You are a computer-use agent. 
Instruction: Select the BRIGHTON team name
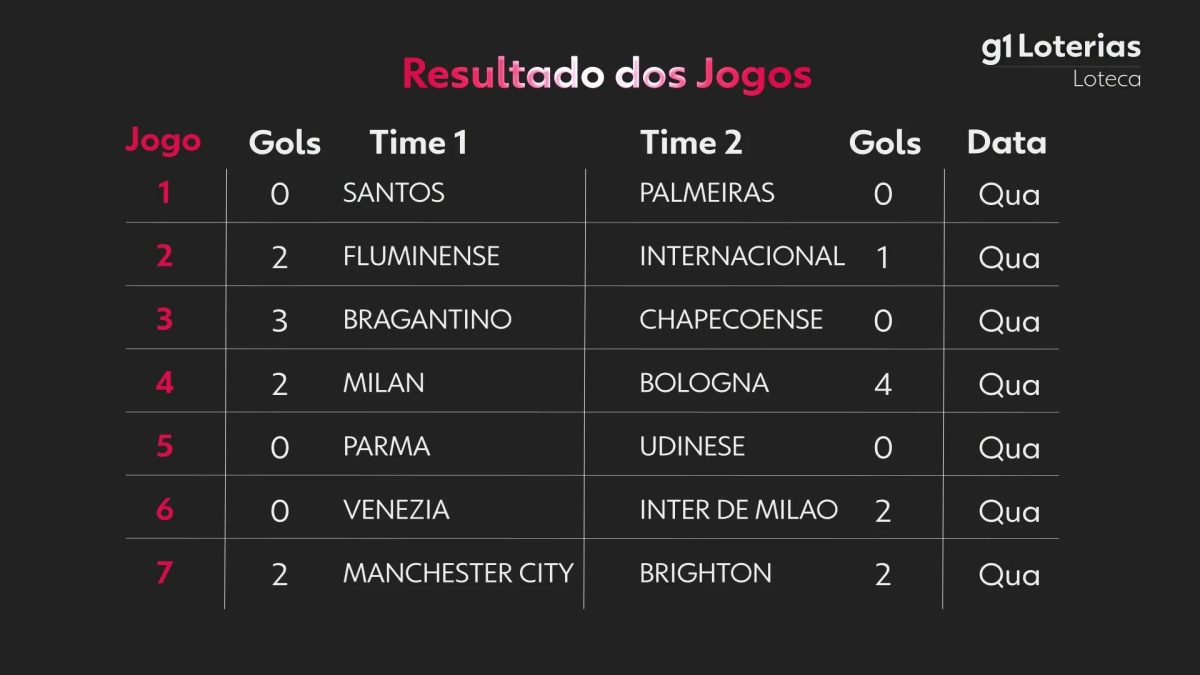click(706, 573)
